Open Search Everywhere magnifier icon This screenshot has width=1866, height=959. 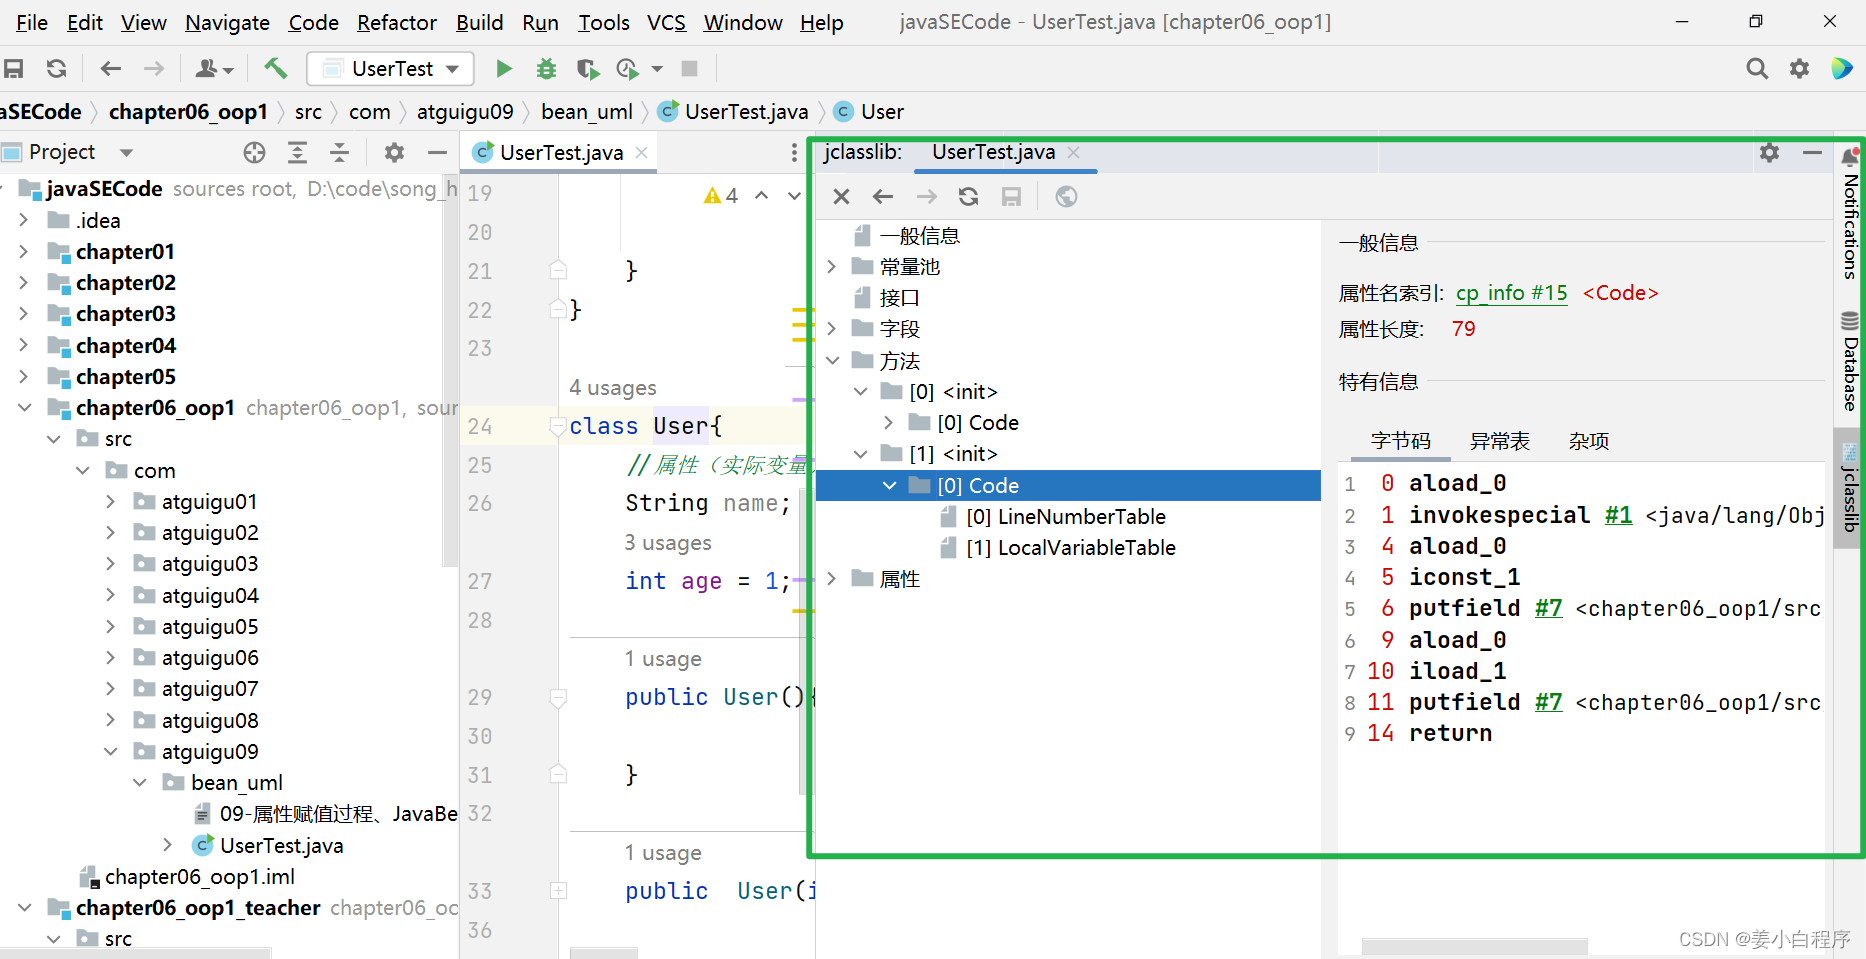[1756, 68]
